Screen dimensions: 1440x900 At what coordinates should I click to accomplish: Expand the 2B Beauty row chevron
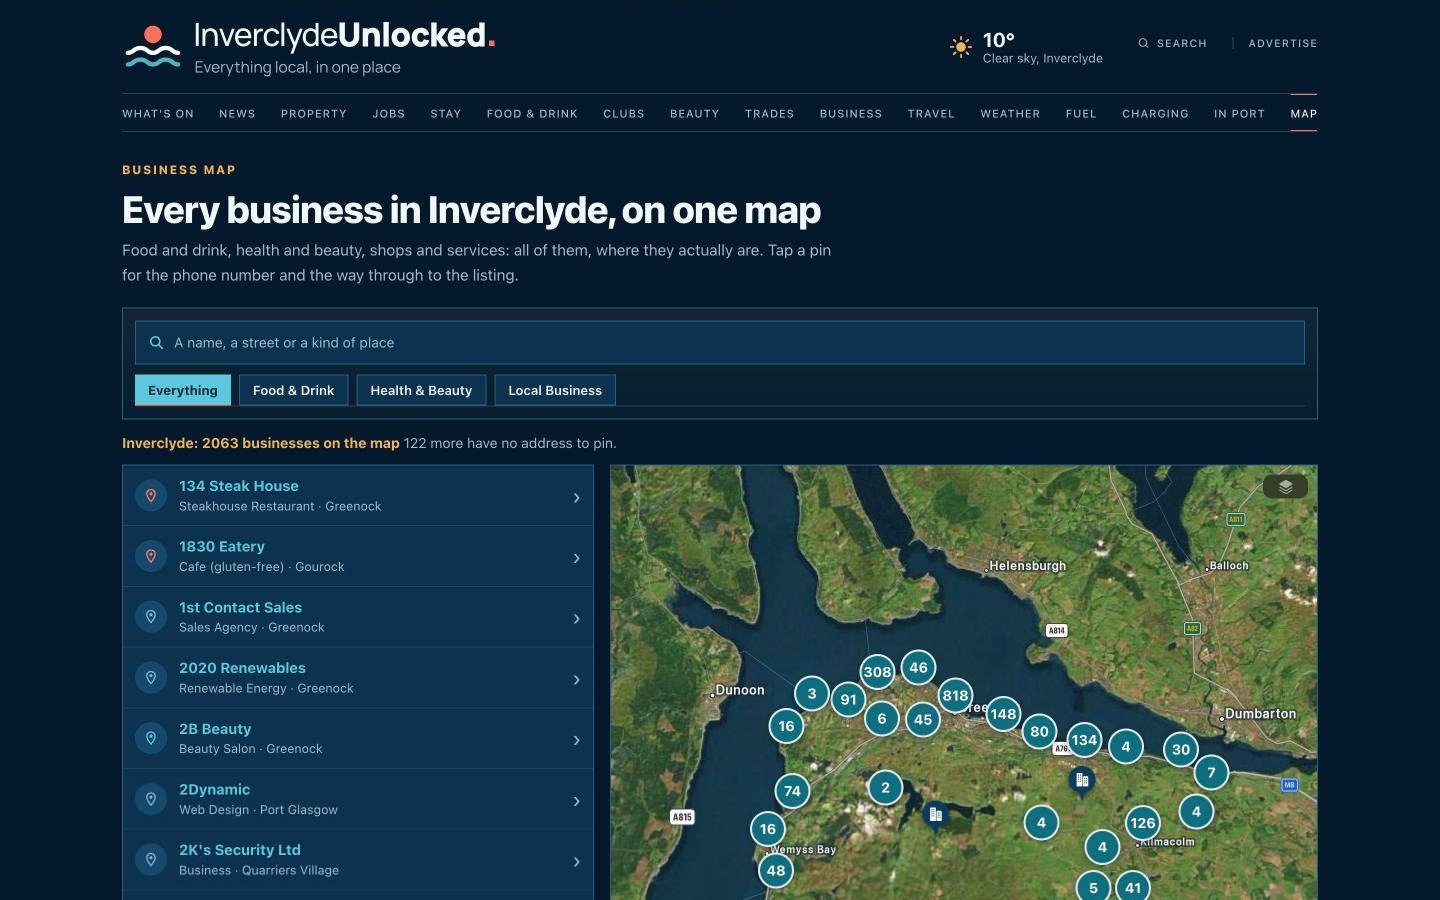(x=576, y=740)
